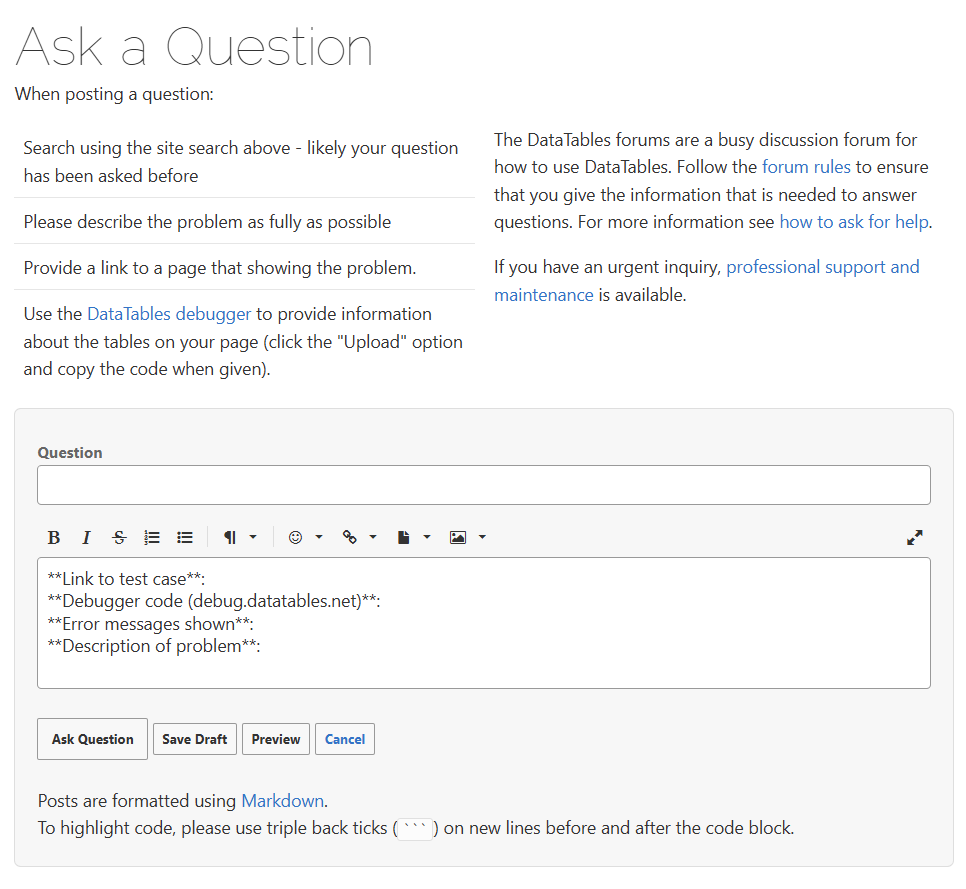Image resolution: width=966 pixels, height=889 pixels.
Task: Open the file attachment dropdown
Action: [413, 538]
